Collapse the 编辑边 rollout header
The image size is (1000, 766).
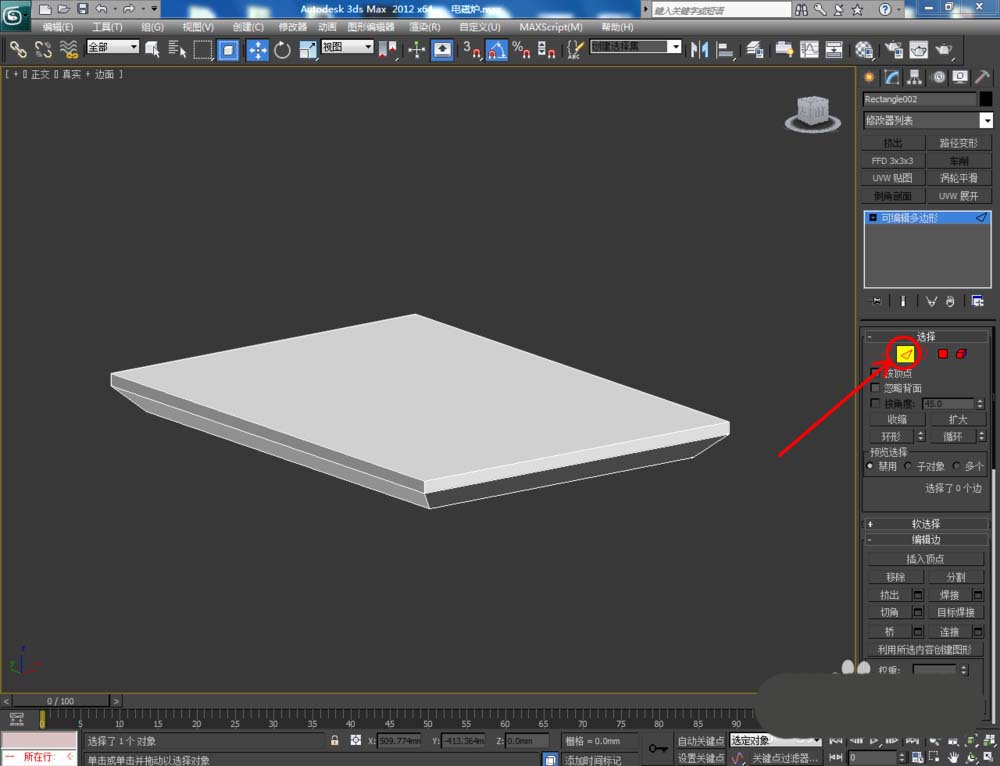point(926,540)
